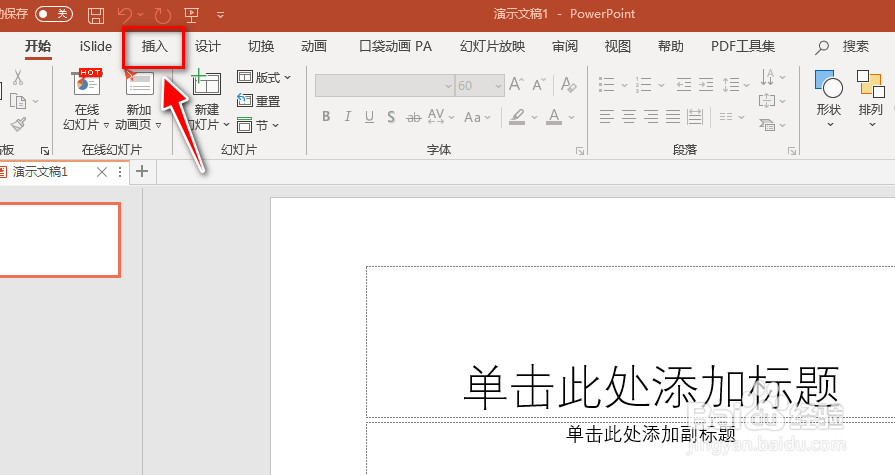Screen dimensions: 895x475
Task: Open the 插入 ribbon tab
Action: tap(154, 46)
